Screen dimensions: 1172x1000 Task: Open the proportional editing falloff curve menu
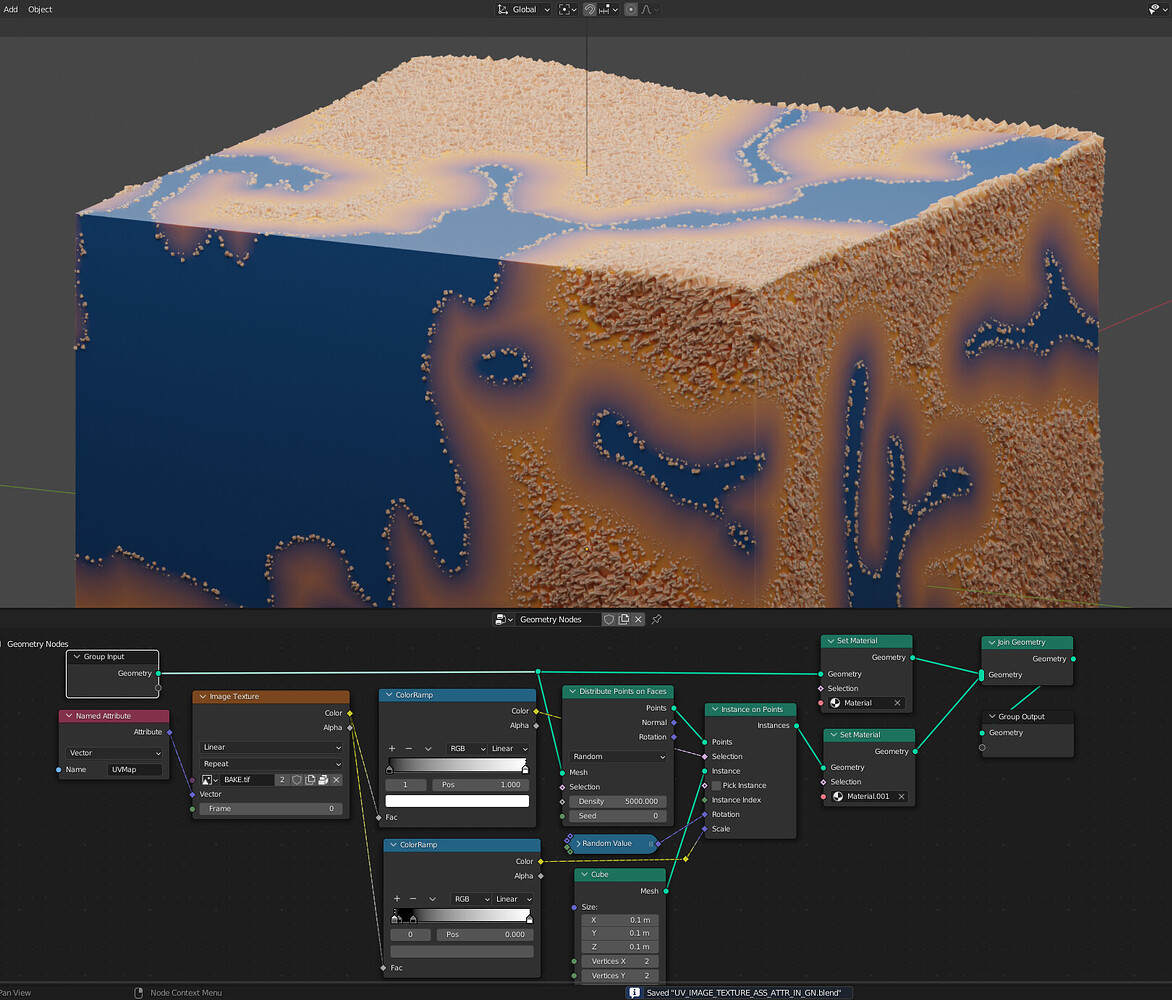point(648,10)
